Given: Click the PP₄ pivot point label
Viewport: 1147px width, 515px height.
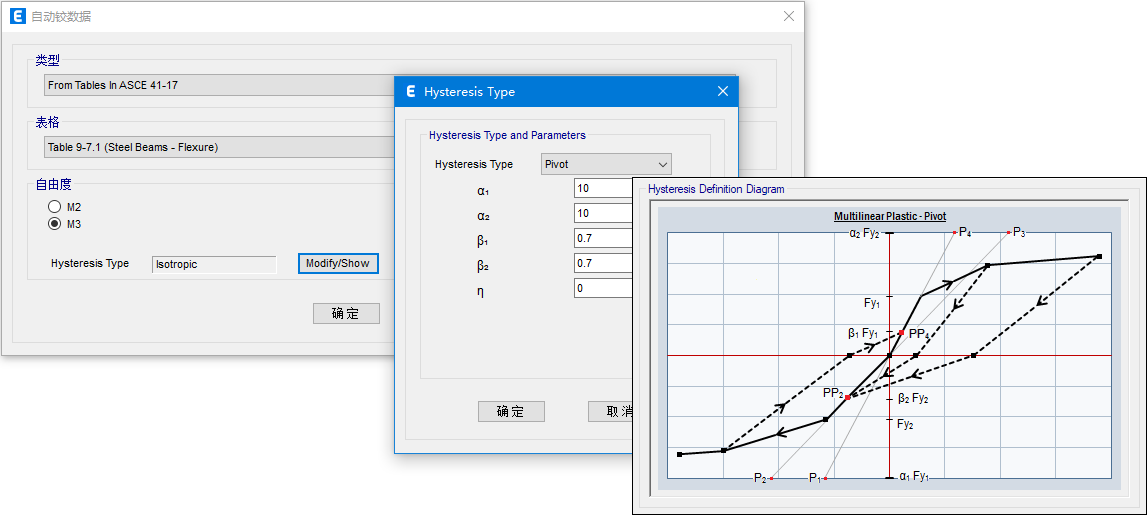Looking at the screenshot, I should tap(919, 334).
